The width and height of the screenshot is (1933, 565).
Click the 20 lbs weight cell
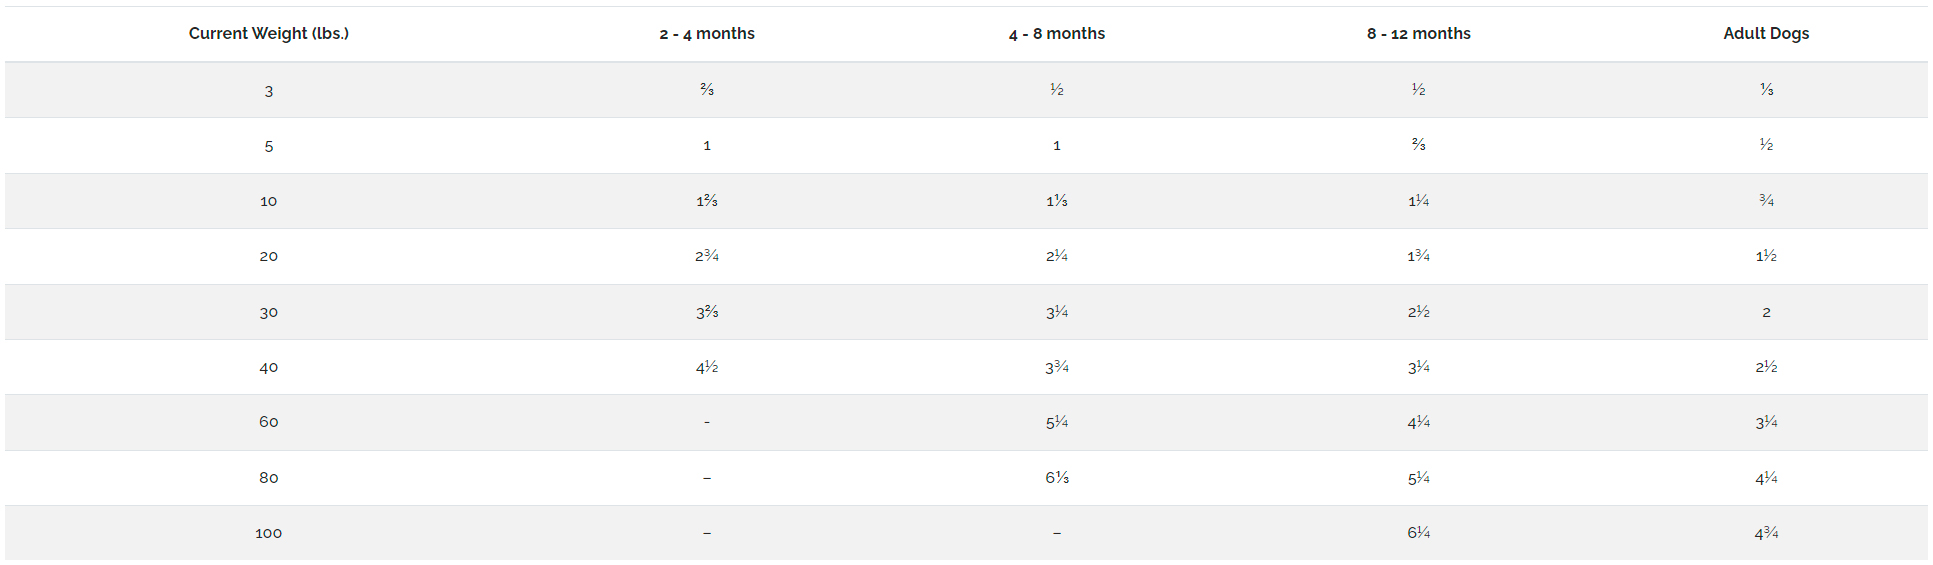[x=269, y=256]
